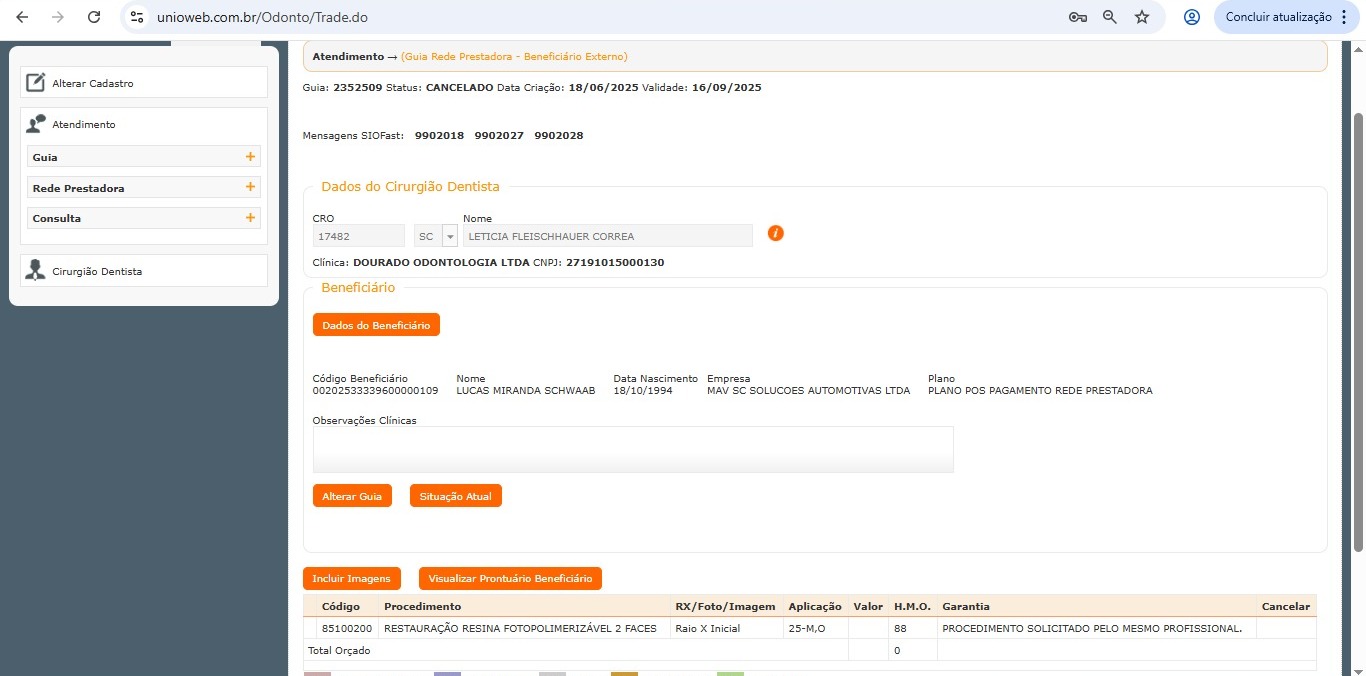Click the orange info icon beside dentist name
Image resolution: width=1366 pixels, height=676 pixels.
[775, 233]
